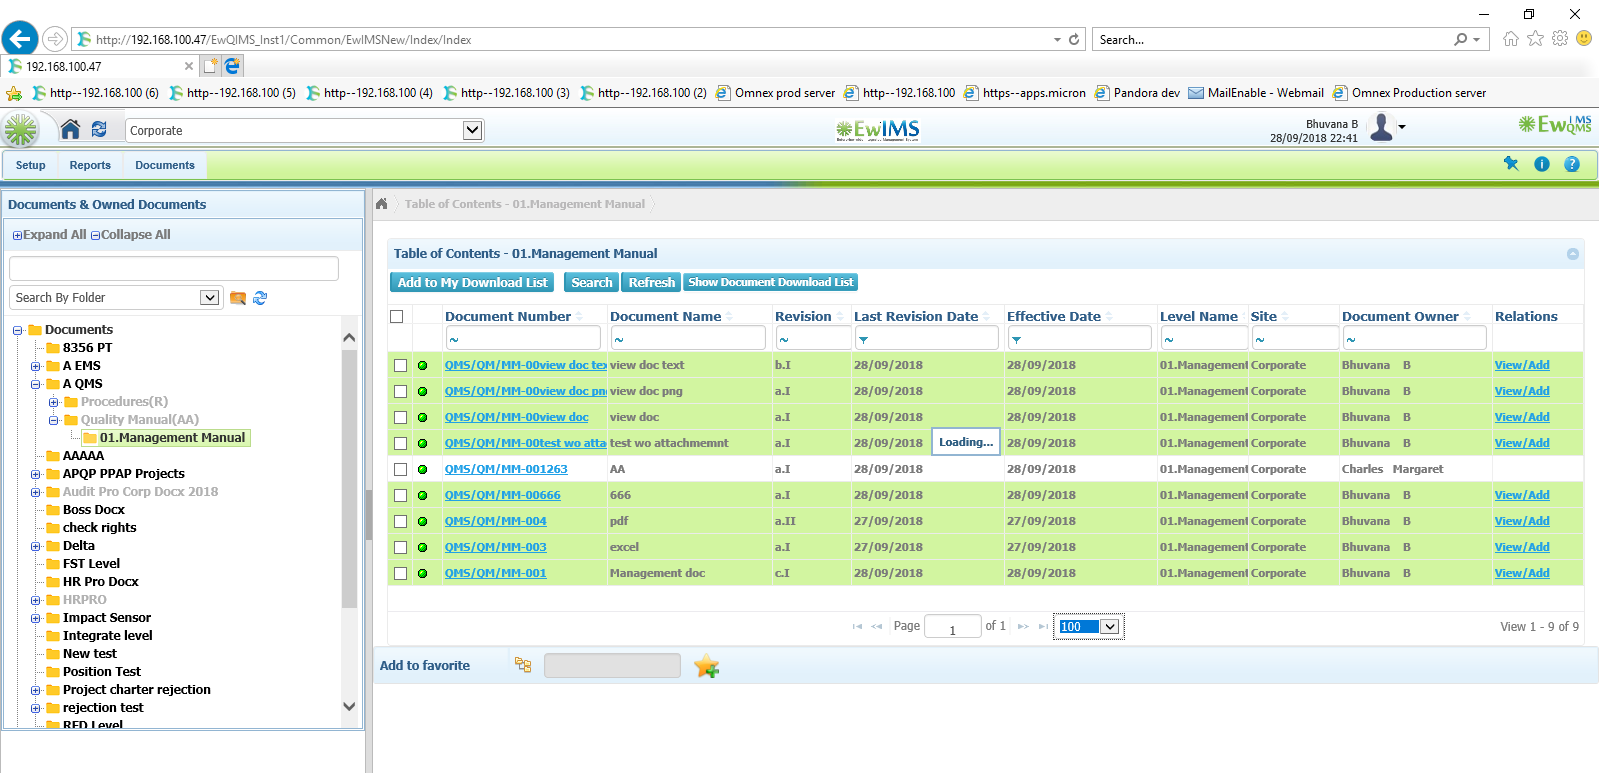Go to the next page with the pager icon
Viewport: 1599px width, 773px height.
[1023, 627]
